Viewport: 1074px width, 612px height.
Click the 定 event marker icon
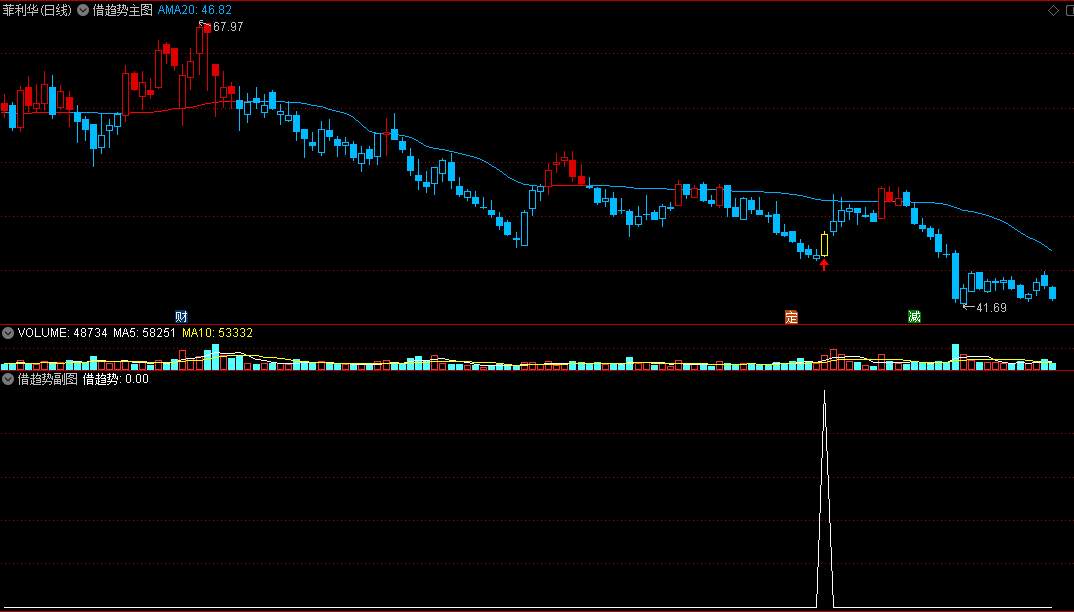791,317
